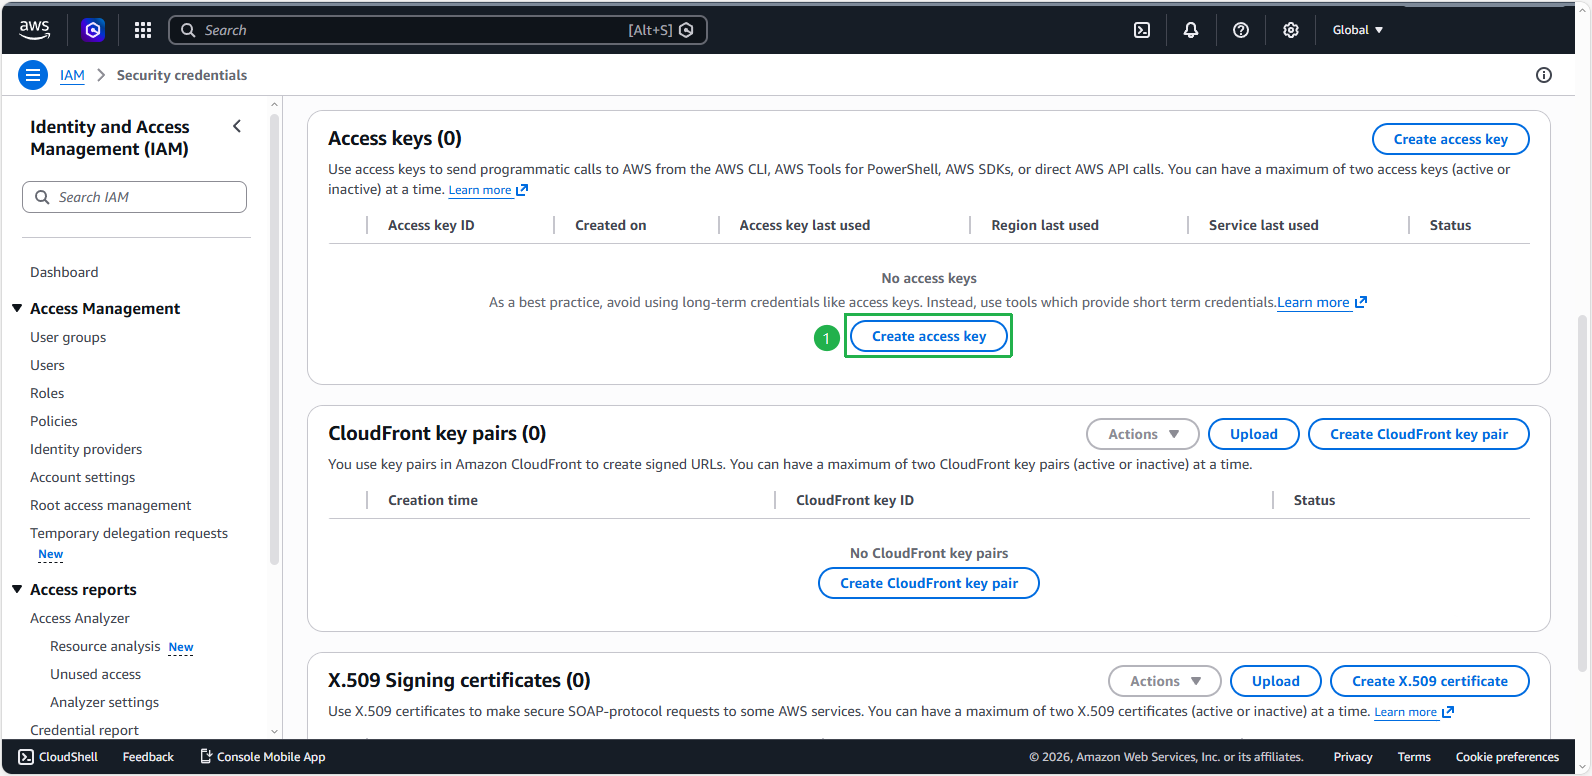
Task: Open the settings gear icon
Action: coord(1291,30)
